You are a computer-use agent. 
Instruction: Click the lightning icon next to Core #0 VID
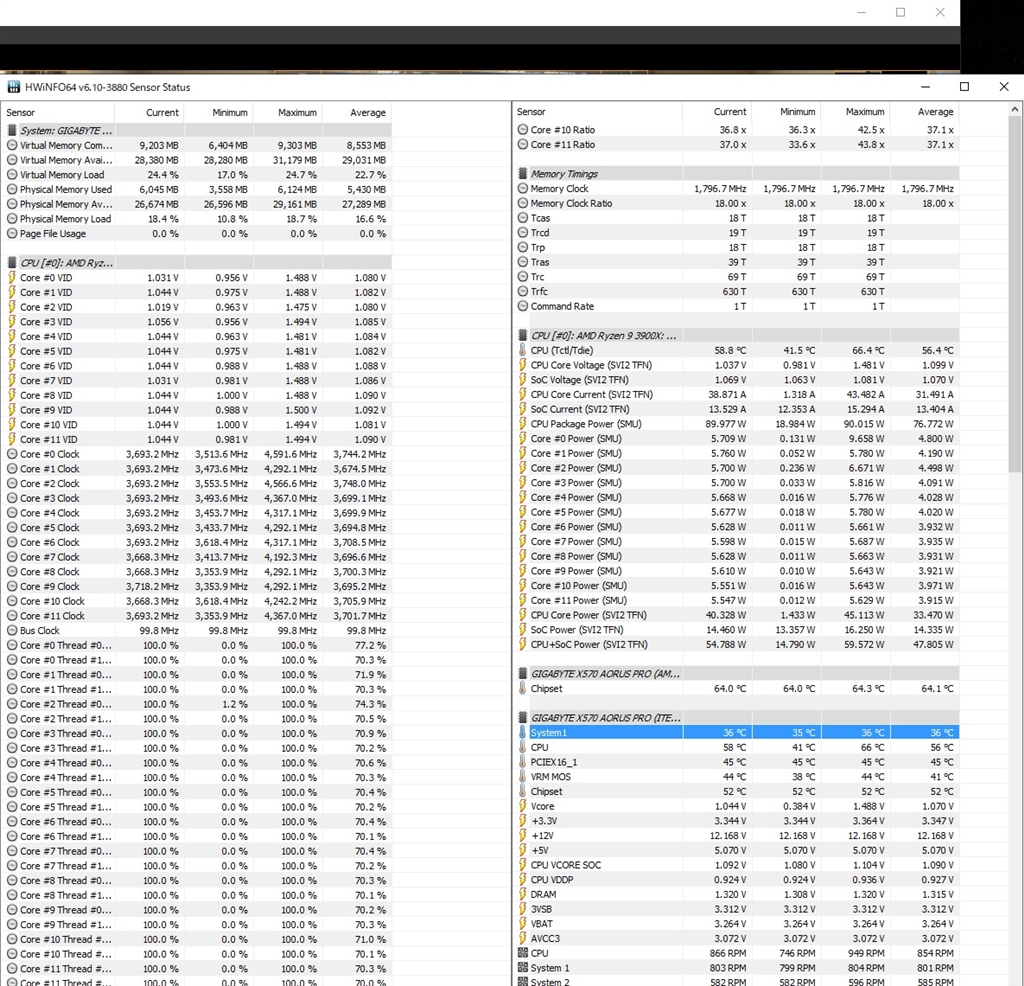(x=12, y=278)
